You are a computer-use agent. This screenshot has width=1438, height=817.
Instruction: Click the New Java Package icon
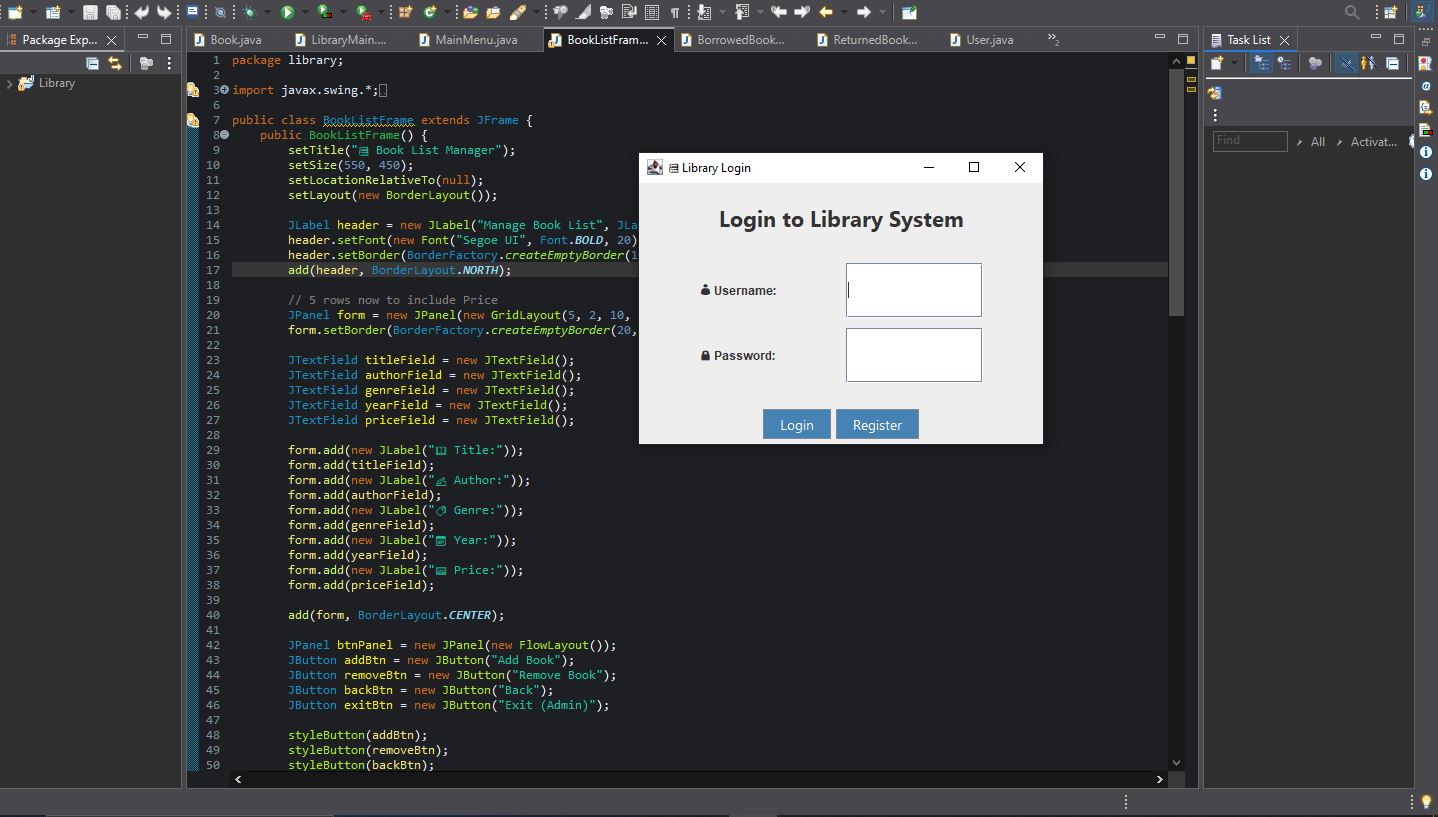(405, 12)
